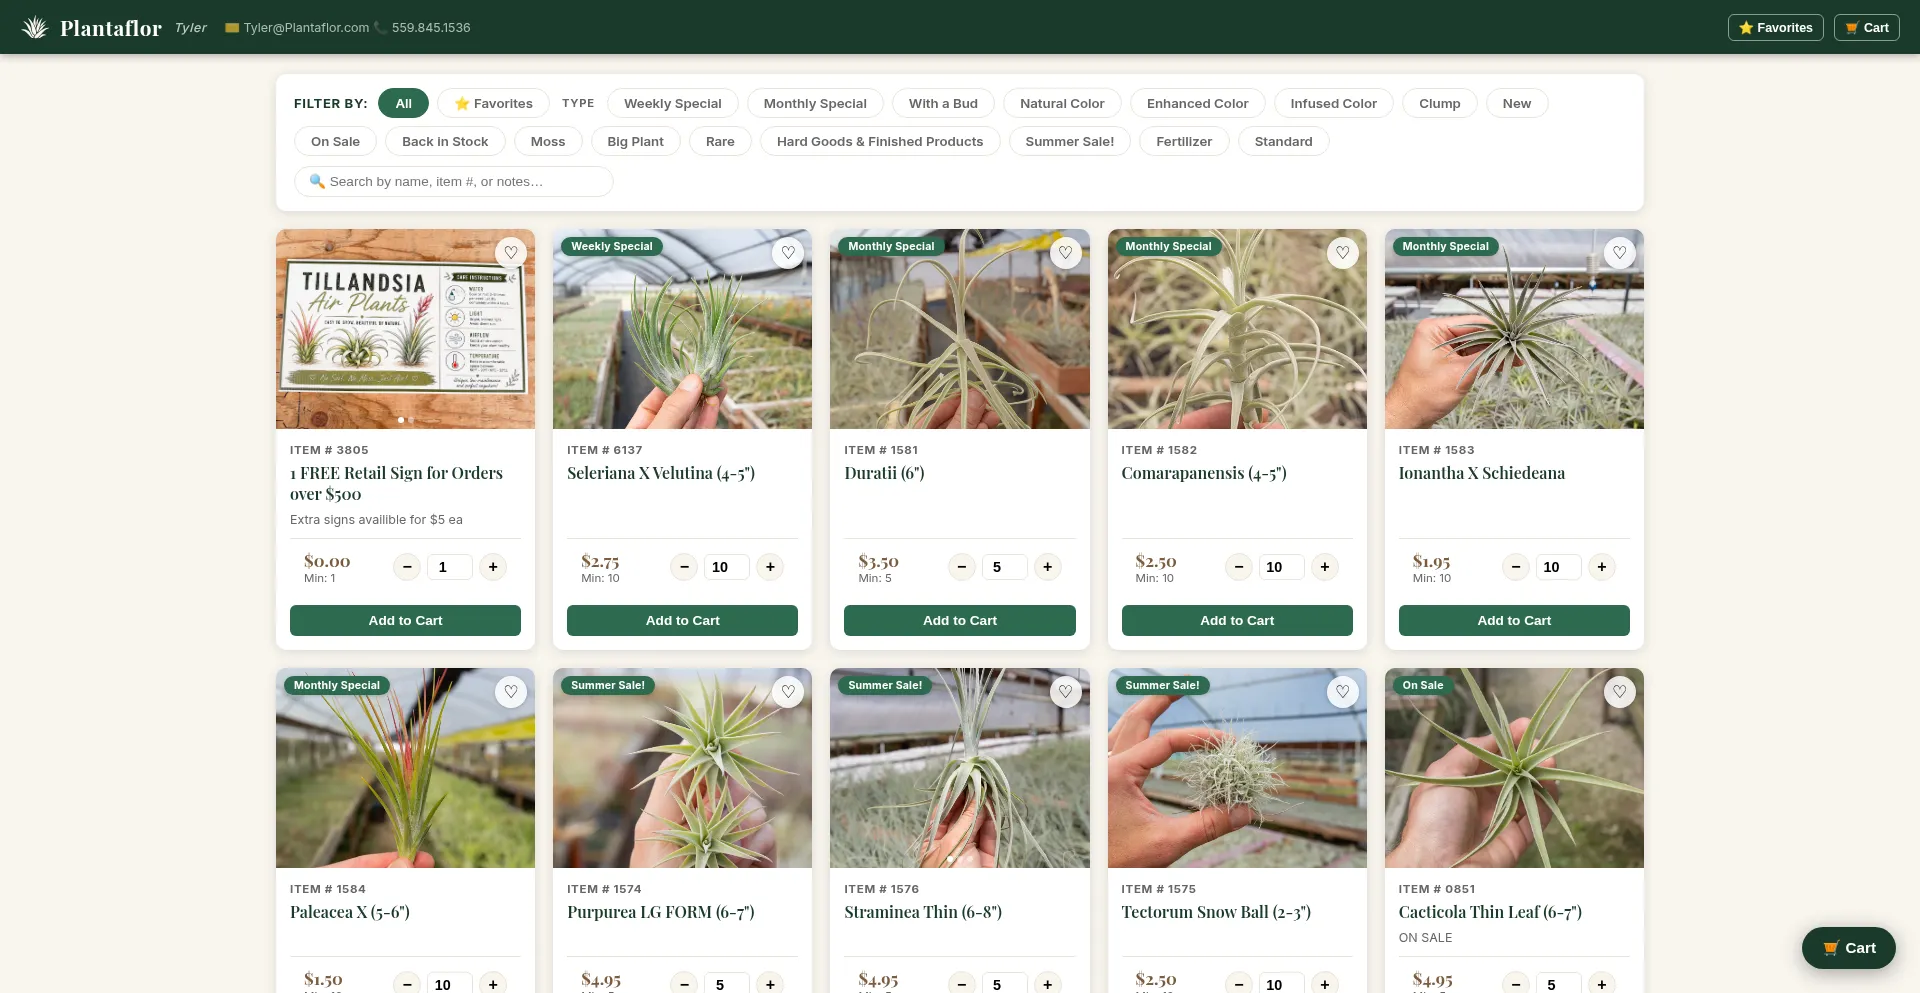Decrease Seleriana X Velutina quantity
The height and width of the screenshot is (993, 1920).
(684, 567)
